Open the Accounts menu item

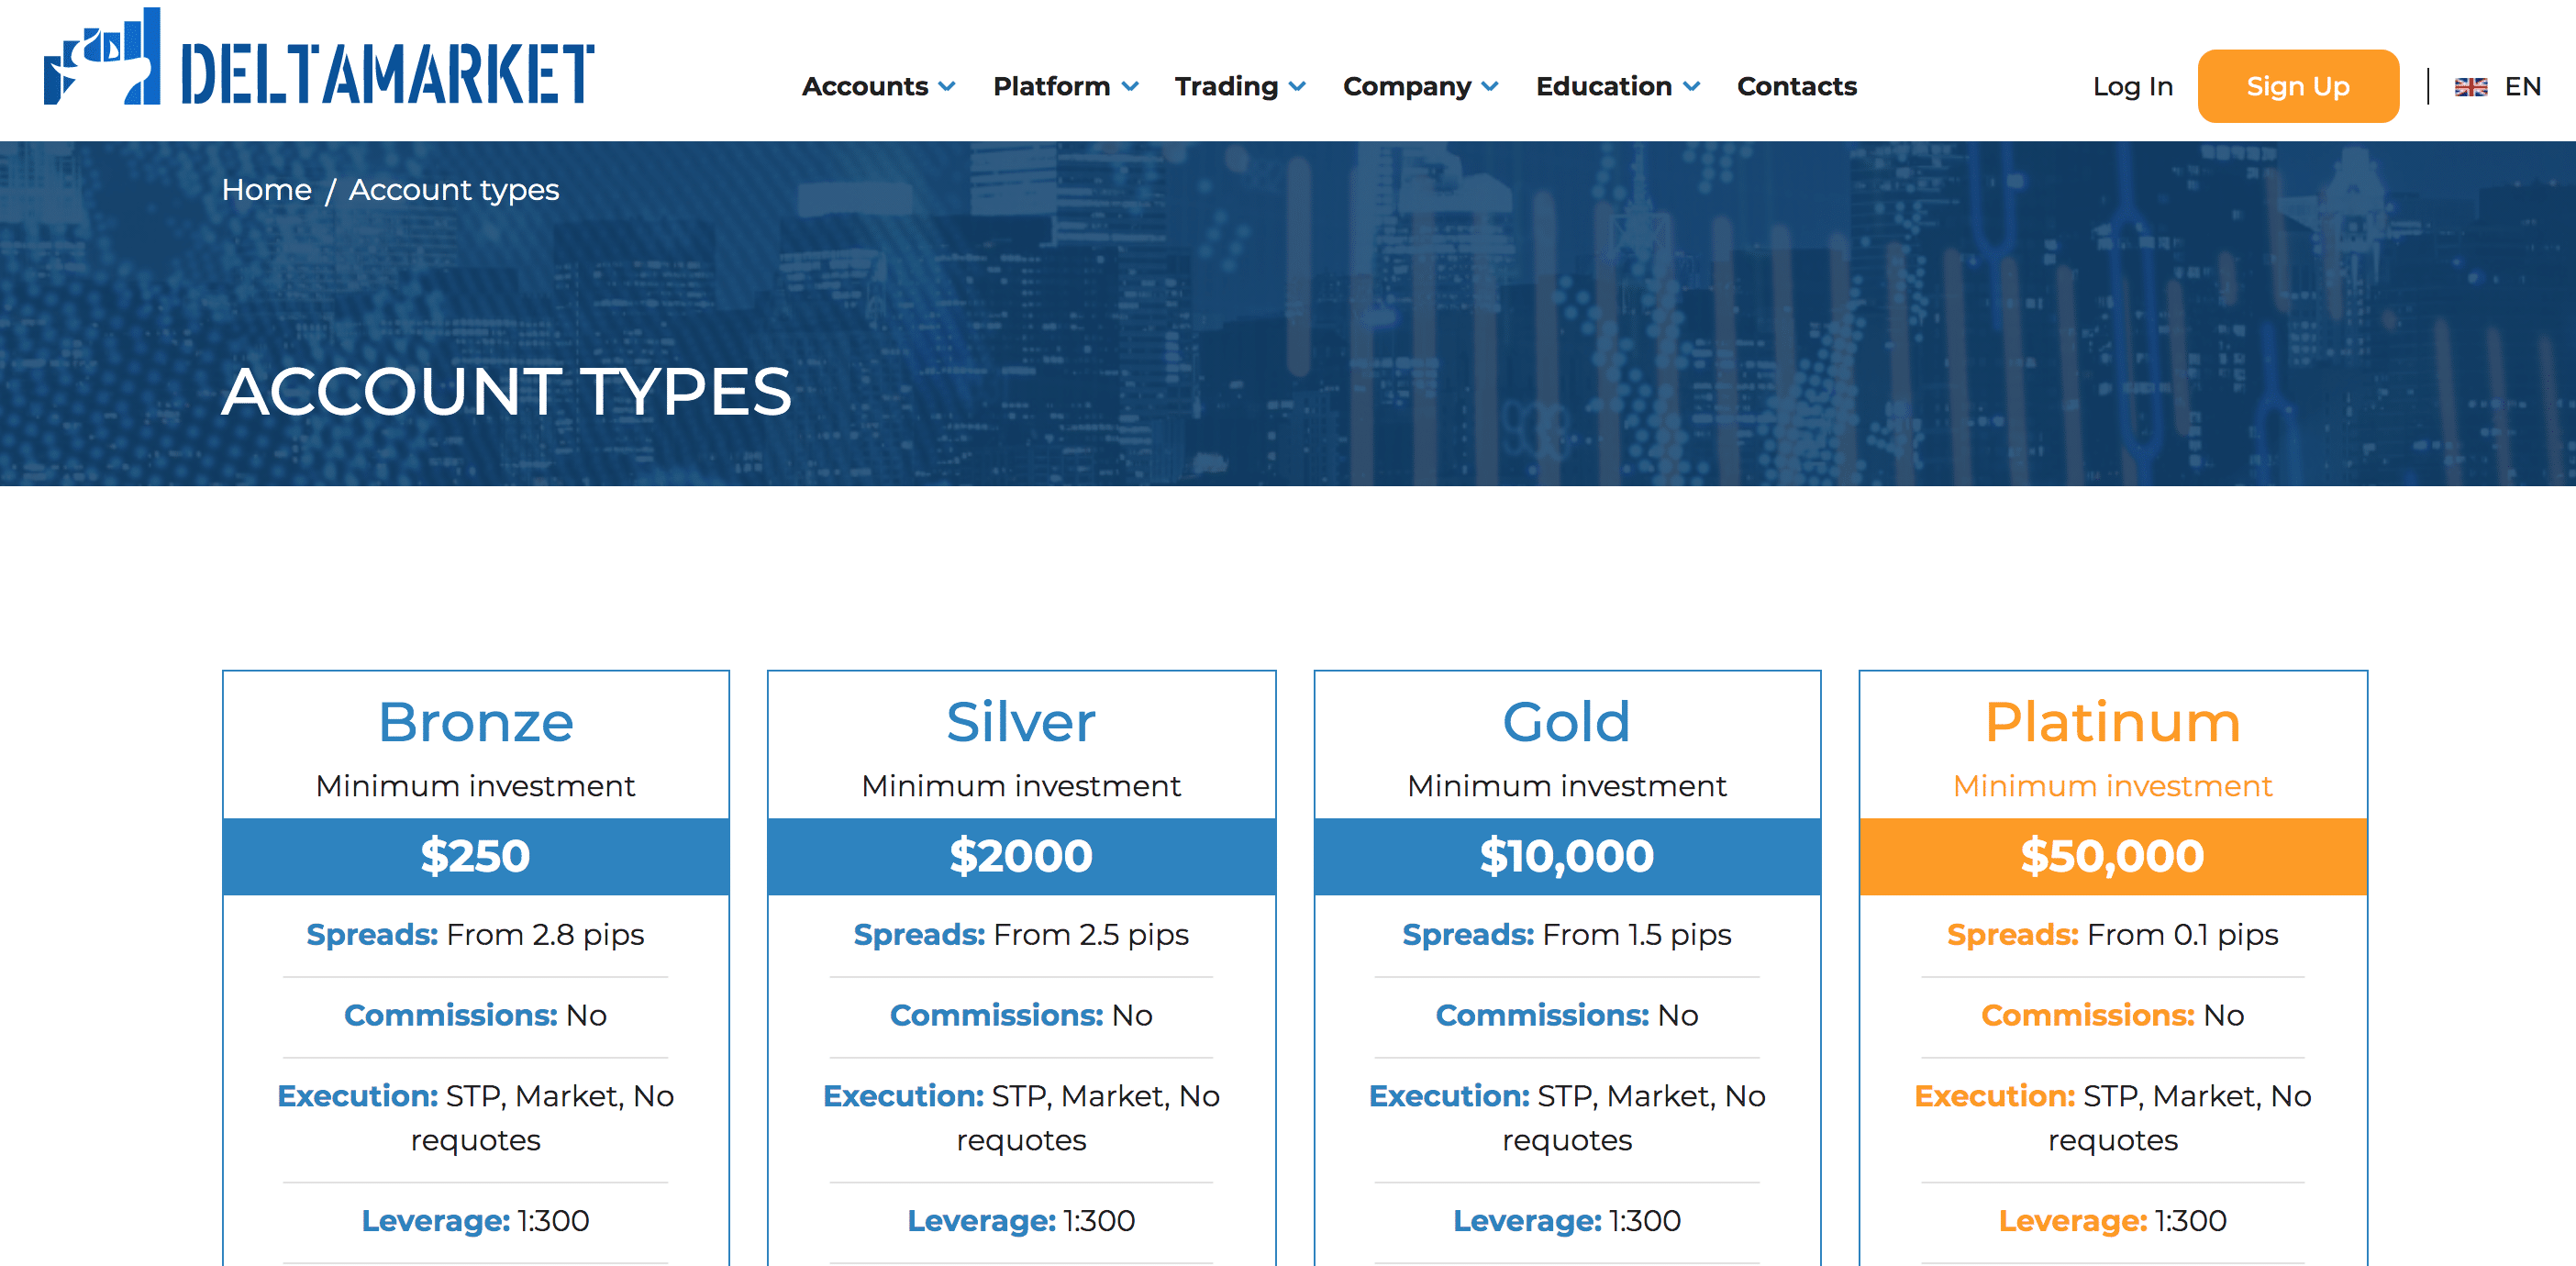(865, 87)
